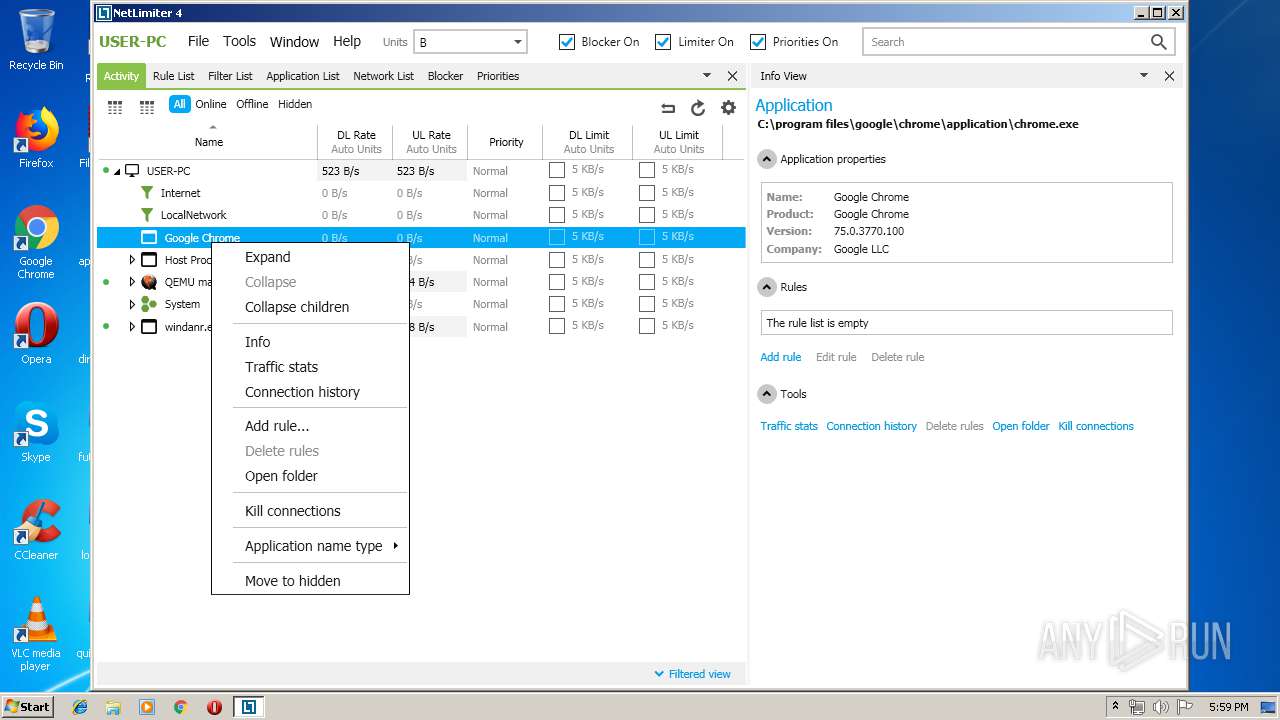
Task: Open VLC media player desktop shortcut
Action: (36, 634)
